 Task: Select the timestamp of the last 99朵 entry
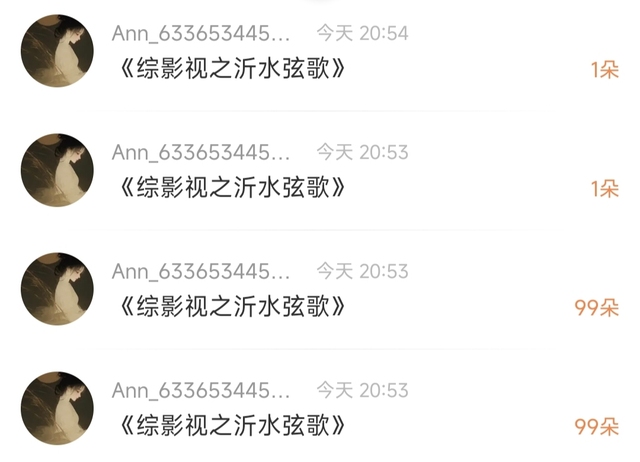tap(362, 390)
